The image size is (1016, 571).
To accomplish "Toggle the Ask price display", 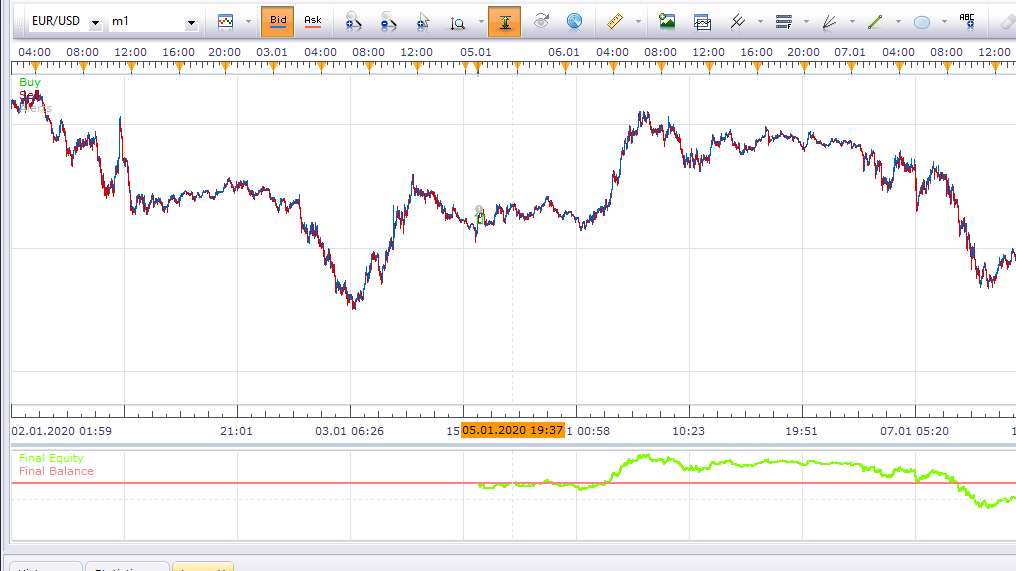I will [313, 21].
